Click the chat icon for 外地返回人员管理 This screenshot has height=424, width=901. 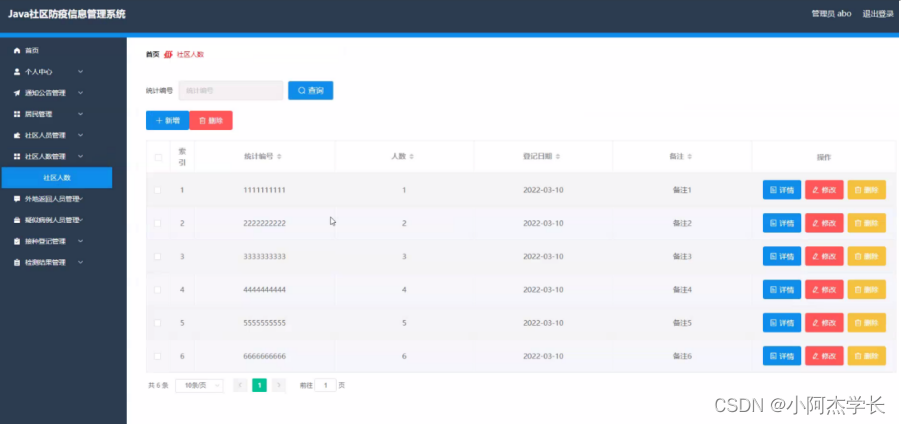coord(17,199)
